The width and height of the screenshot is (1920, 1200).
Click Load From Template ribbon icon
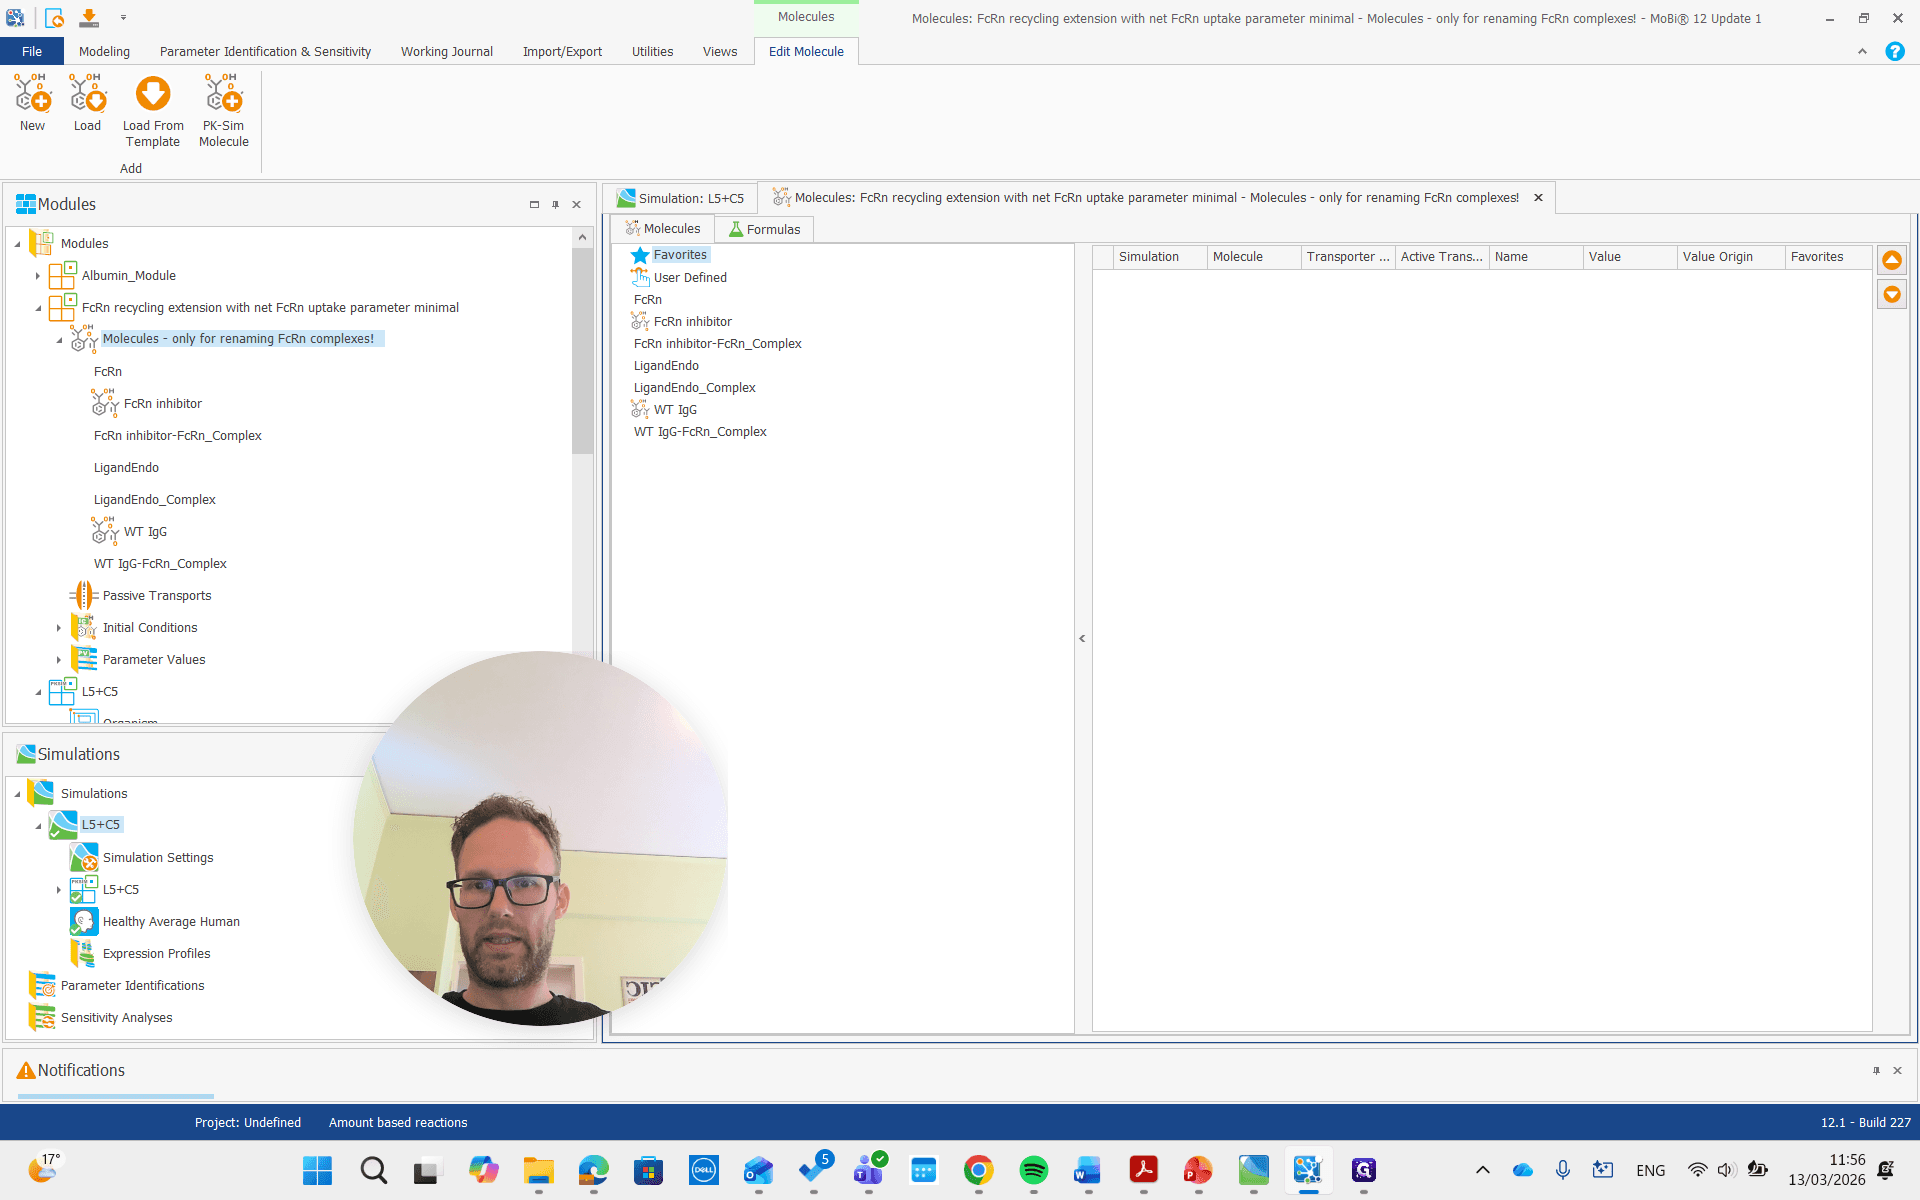point(153,94)
